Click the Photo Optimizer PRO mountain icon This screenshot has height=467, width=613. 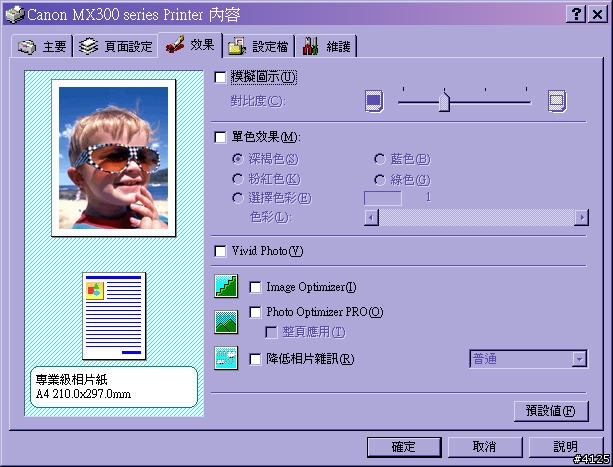226,322
